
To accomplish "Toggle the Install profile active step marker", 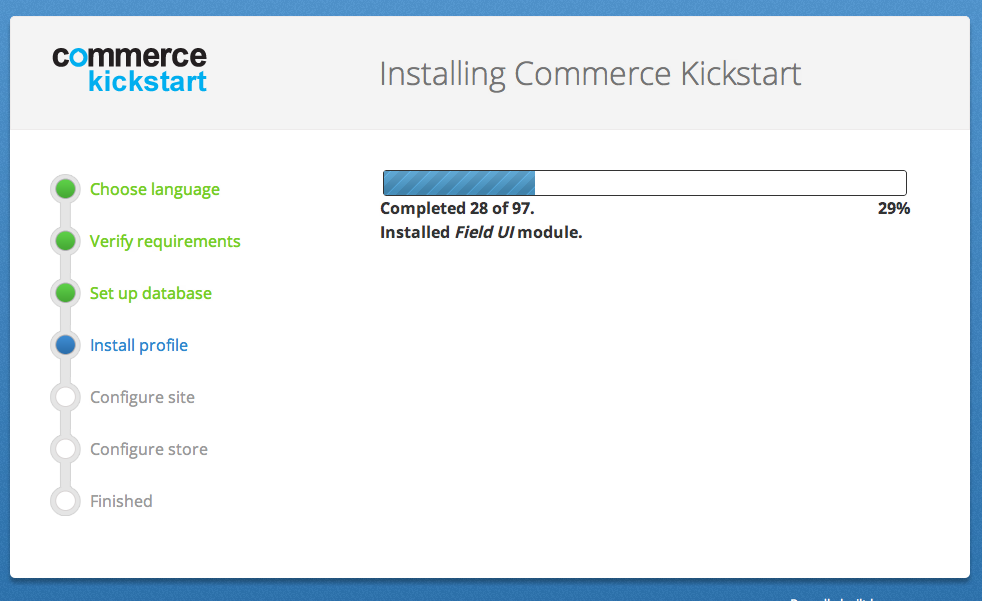I will [x=65, y=344].
